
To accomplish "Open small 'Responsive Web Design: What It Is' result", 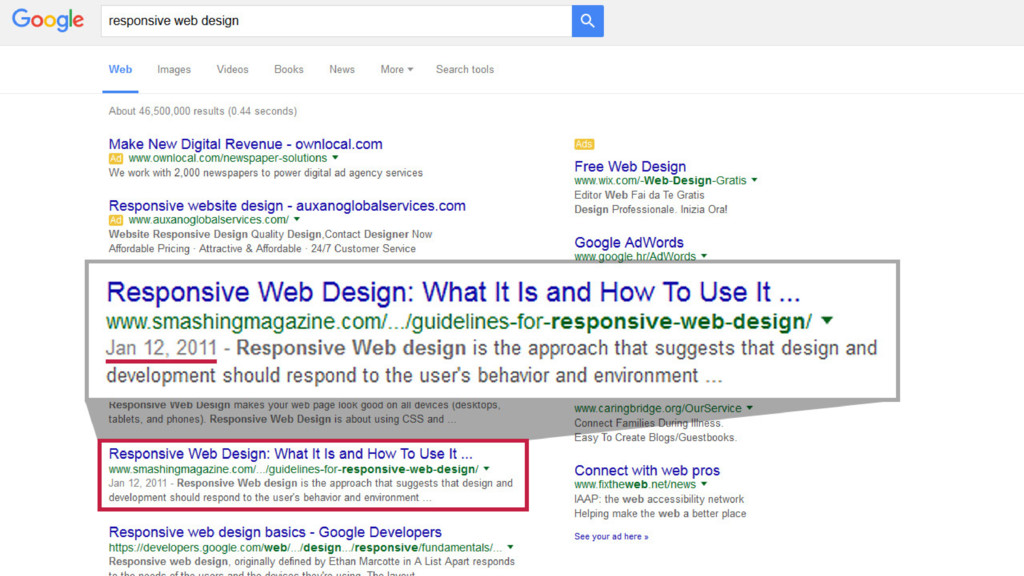I will coord(291,453).
